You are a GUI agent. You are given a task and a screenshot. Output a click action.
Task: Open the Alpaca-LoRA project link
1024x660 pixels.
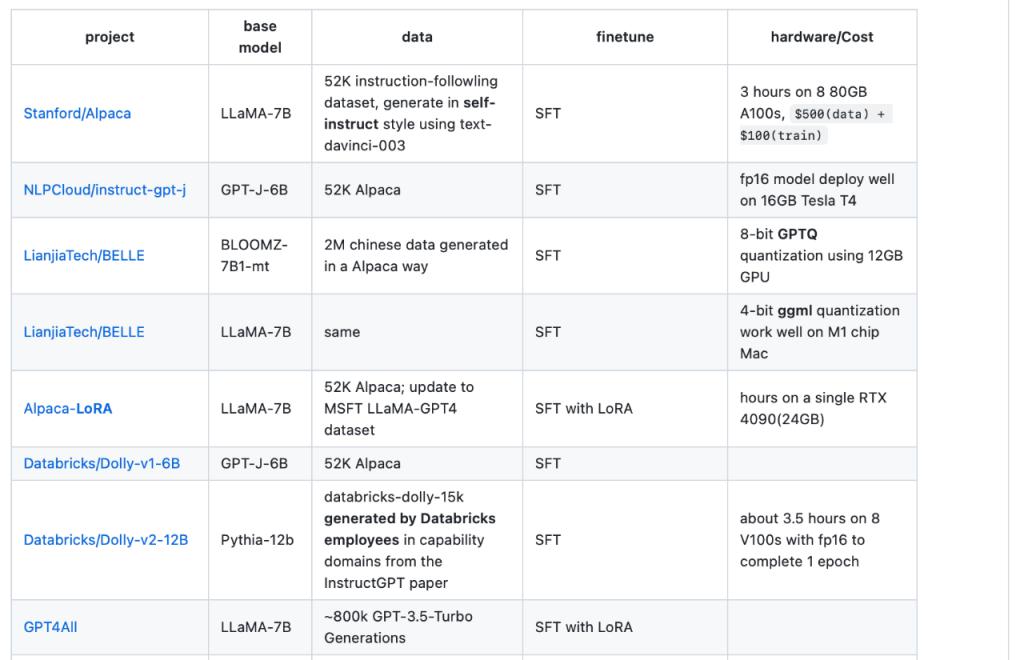click(68, 409)
